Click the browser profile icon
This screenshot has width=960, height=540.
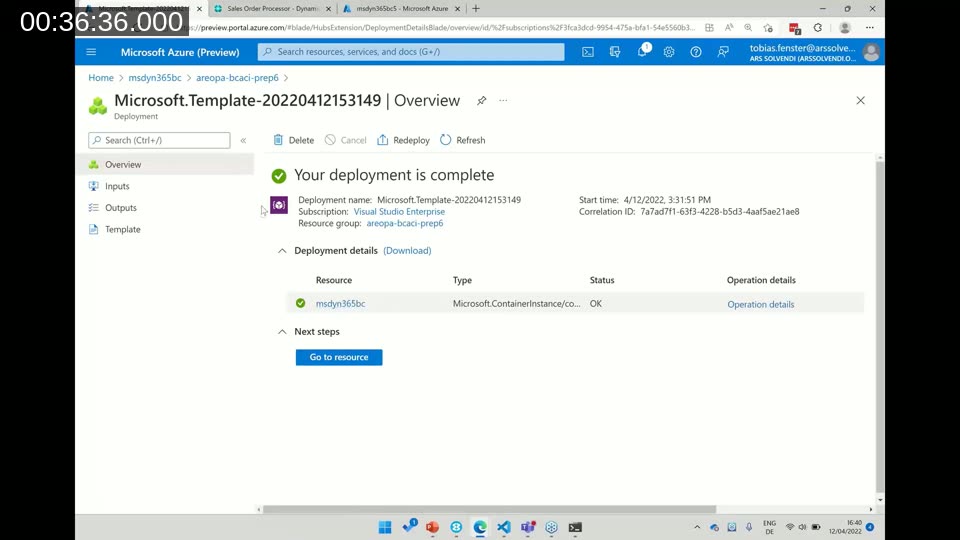point(845,28)
